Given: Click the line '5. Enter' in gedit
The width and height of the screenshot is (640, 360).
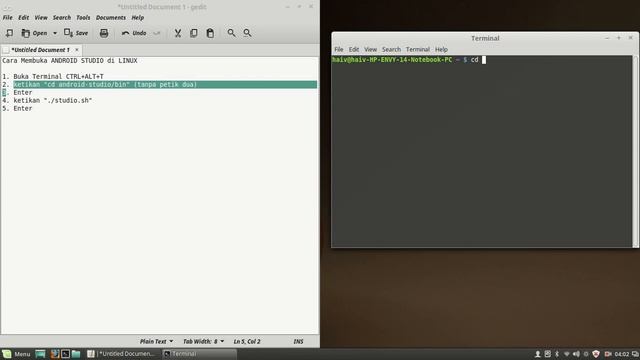Looking at the screenshot, I should [x=17, y=109].
